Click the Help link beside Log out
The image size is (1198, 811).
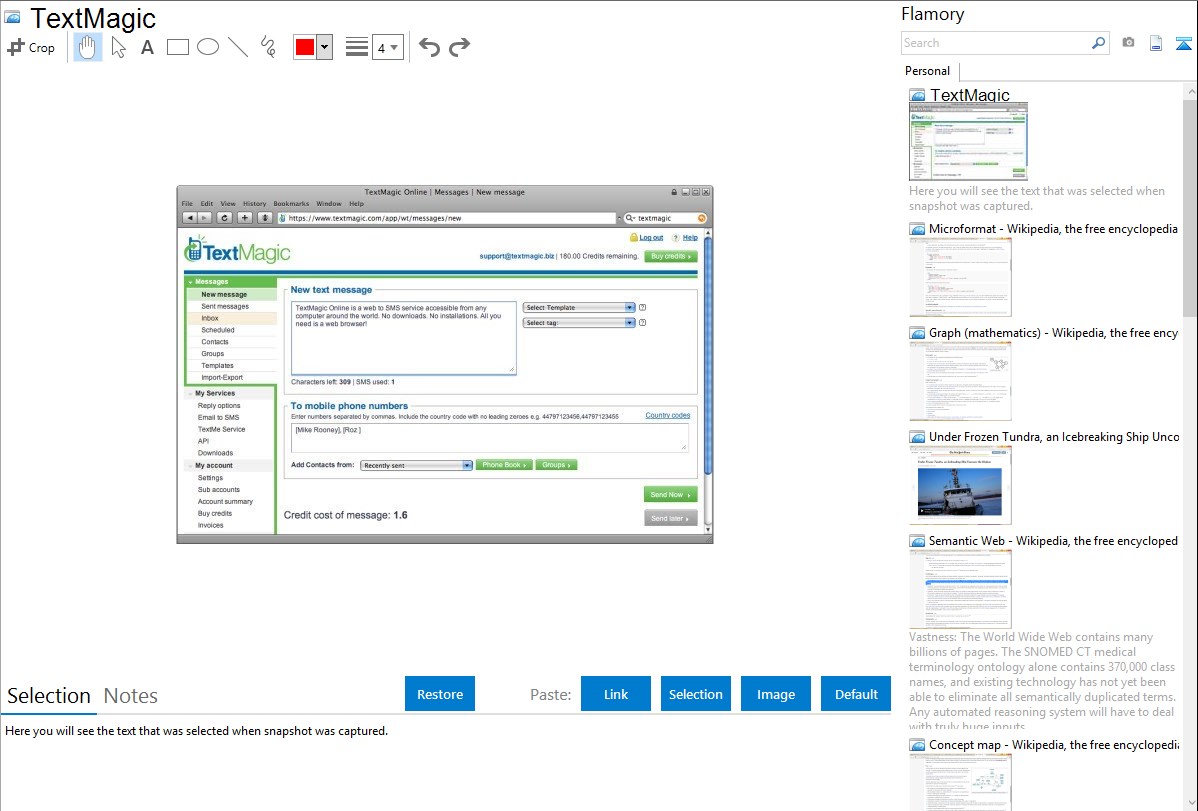point(690,238)
